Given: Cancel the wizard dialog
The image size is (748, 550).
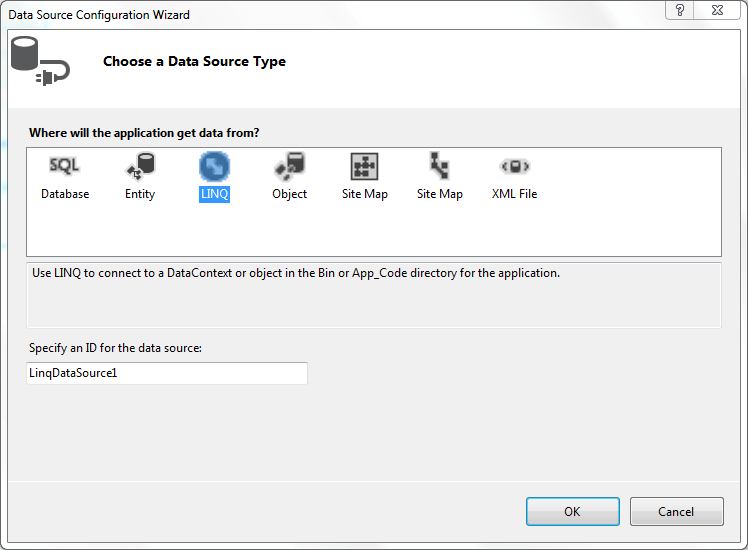Looking at the screenshot, I should click(x=676, y=511).
